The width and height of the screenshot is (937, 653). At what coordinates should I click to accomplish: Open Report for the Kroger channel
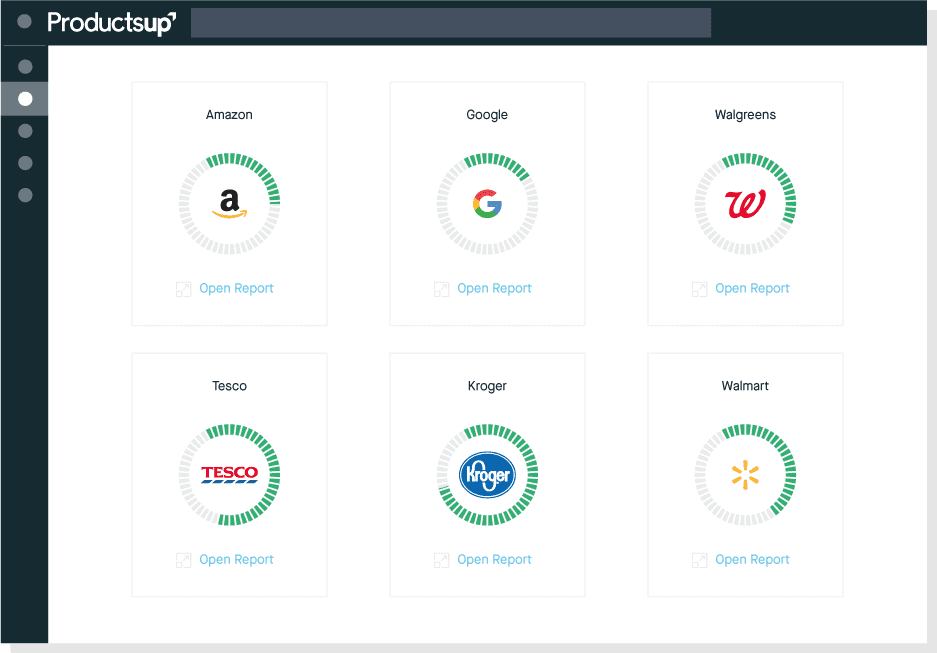(494, 559)
